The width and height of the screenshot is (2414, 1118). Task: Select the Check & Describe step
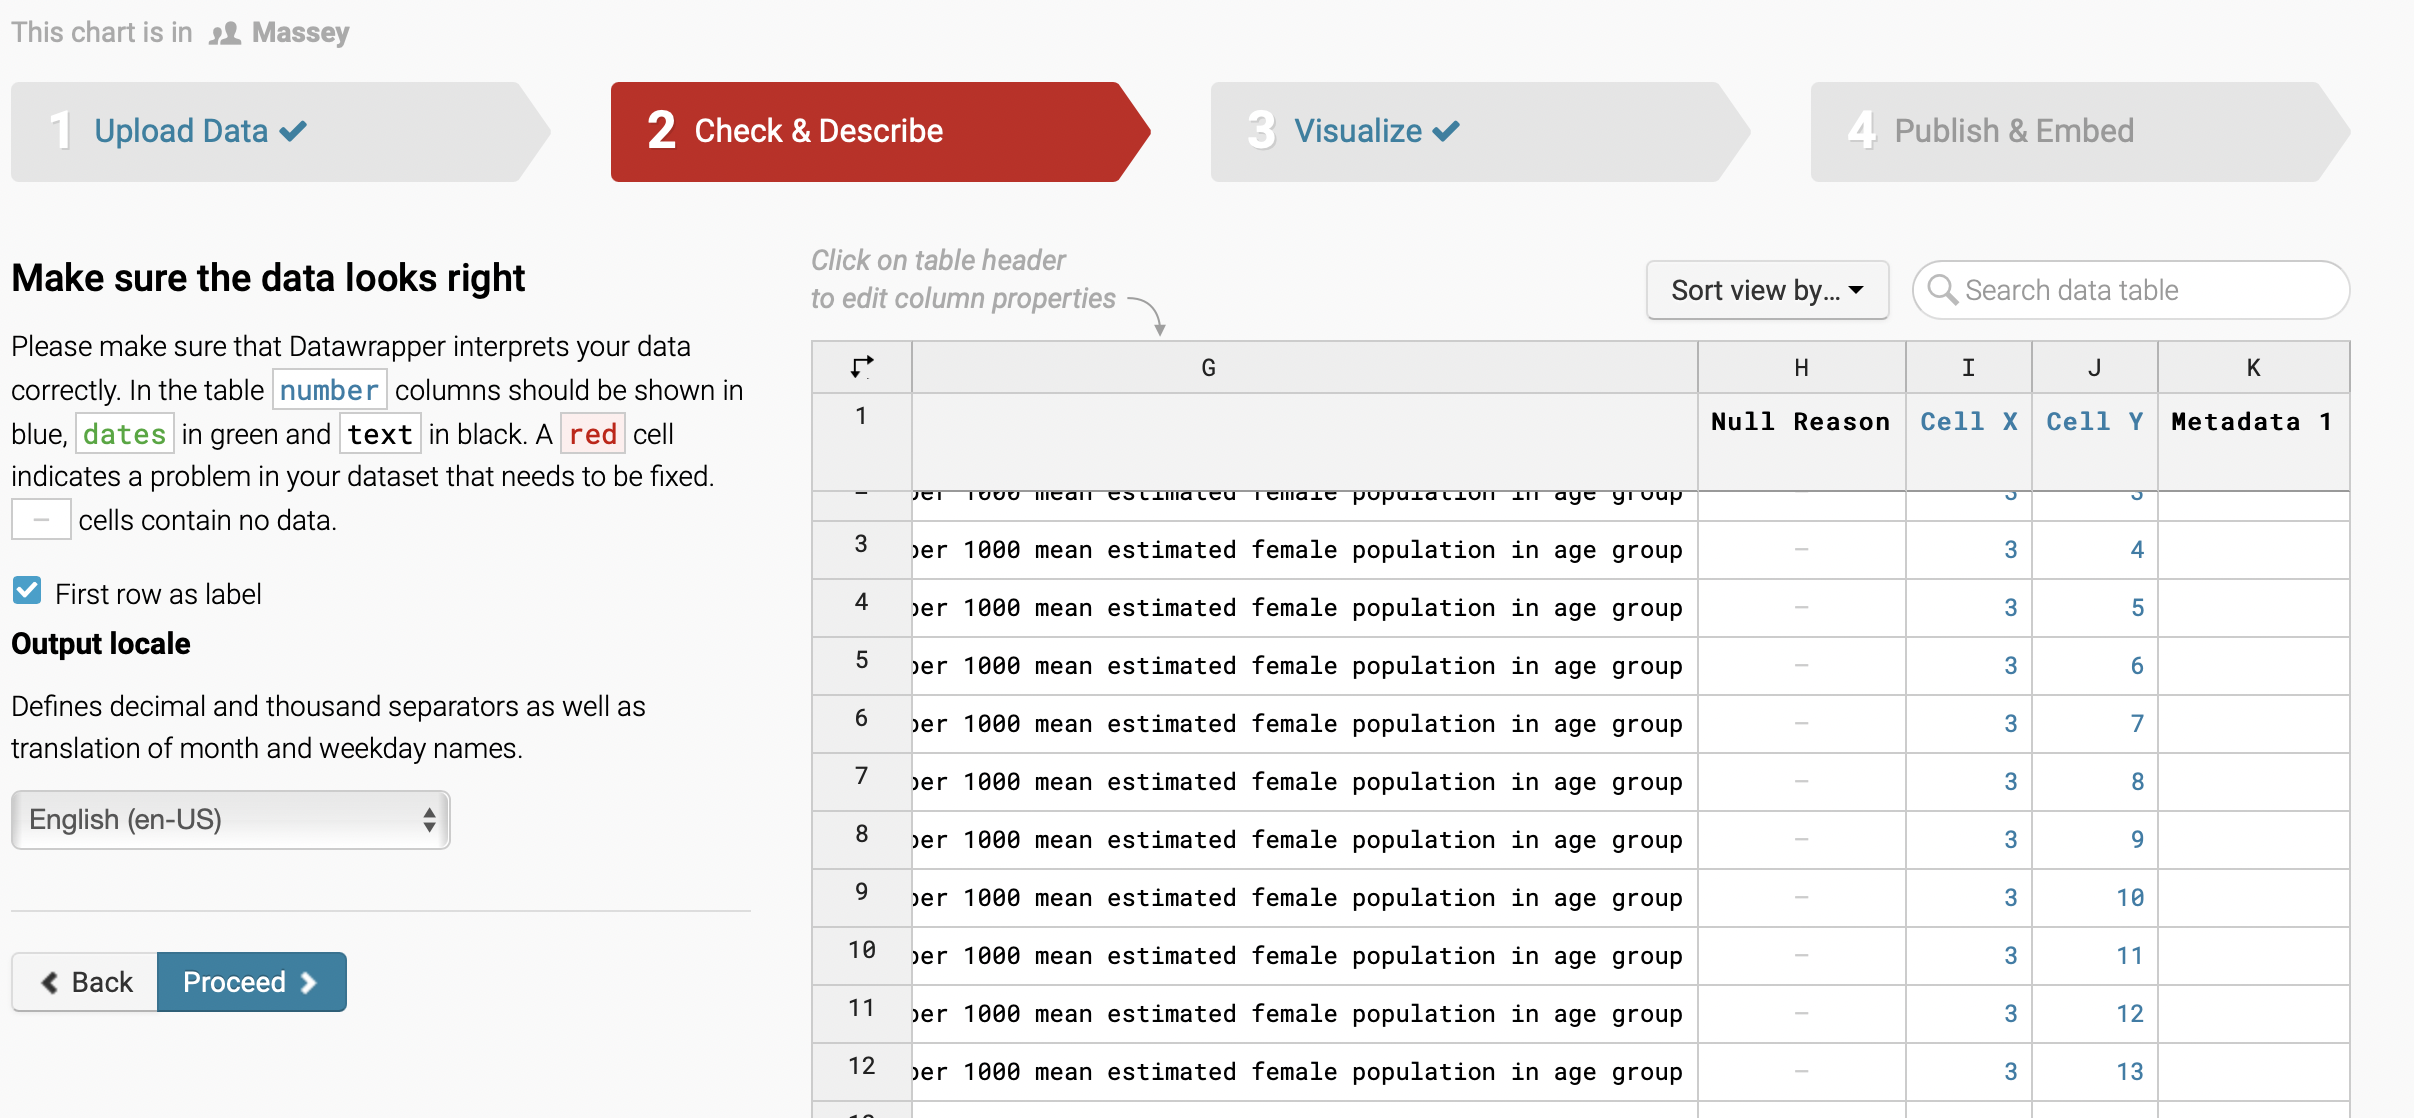[x=880, y=131]
